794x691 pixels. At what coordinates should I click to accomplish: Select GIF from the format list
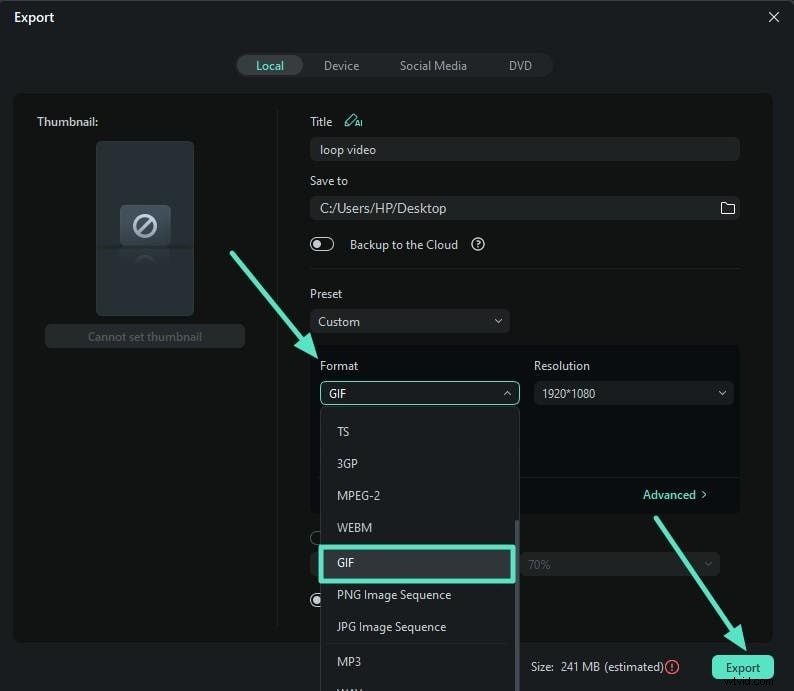point(416,563)
